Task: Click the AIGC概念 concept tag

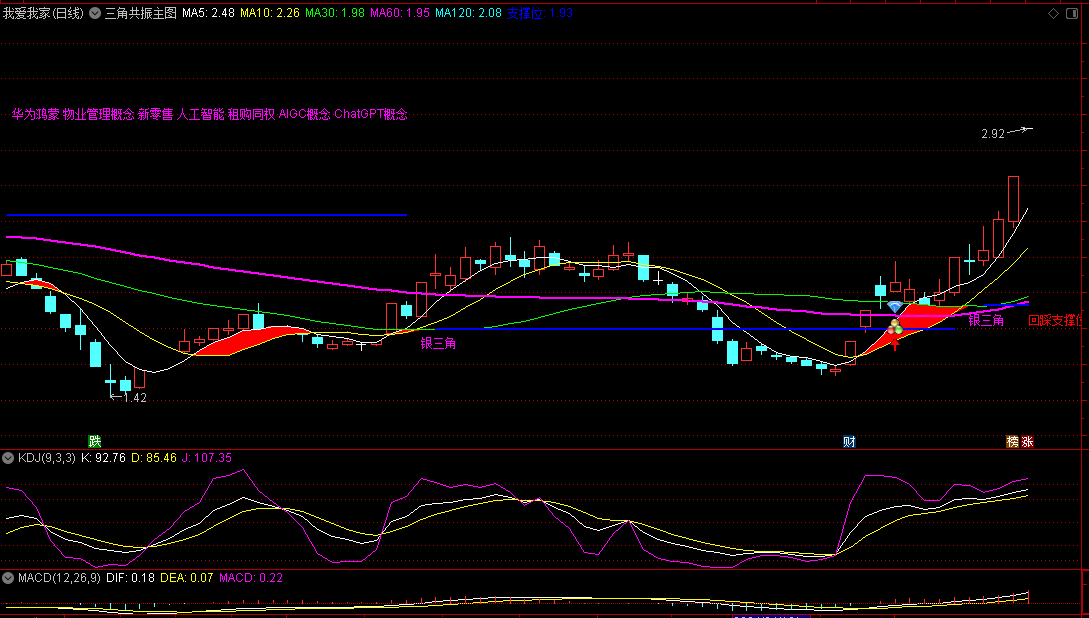Action: click(x=305, y=115)
